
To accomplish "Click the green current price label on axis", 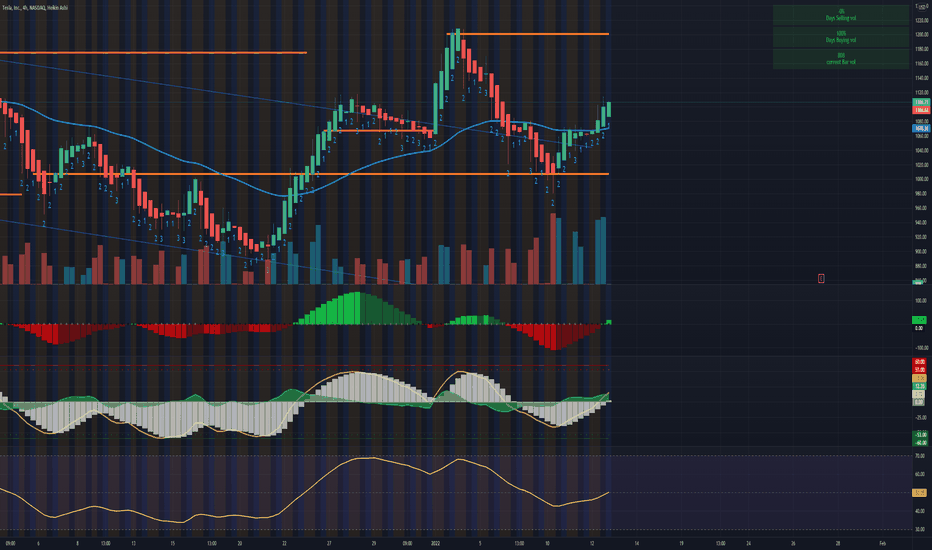I will [921, 102].
